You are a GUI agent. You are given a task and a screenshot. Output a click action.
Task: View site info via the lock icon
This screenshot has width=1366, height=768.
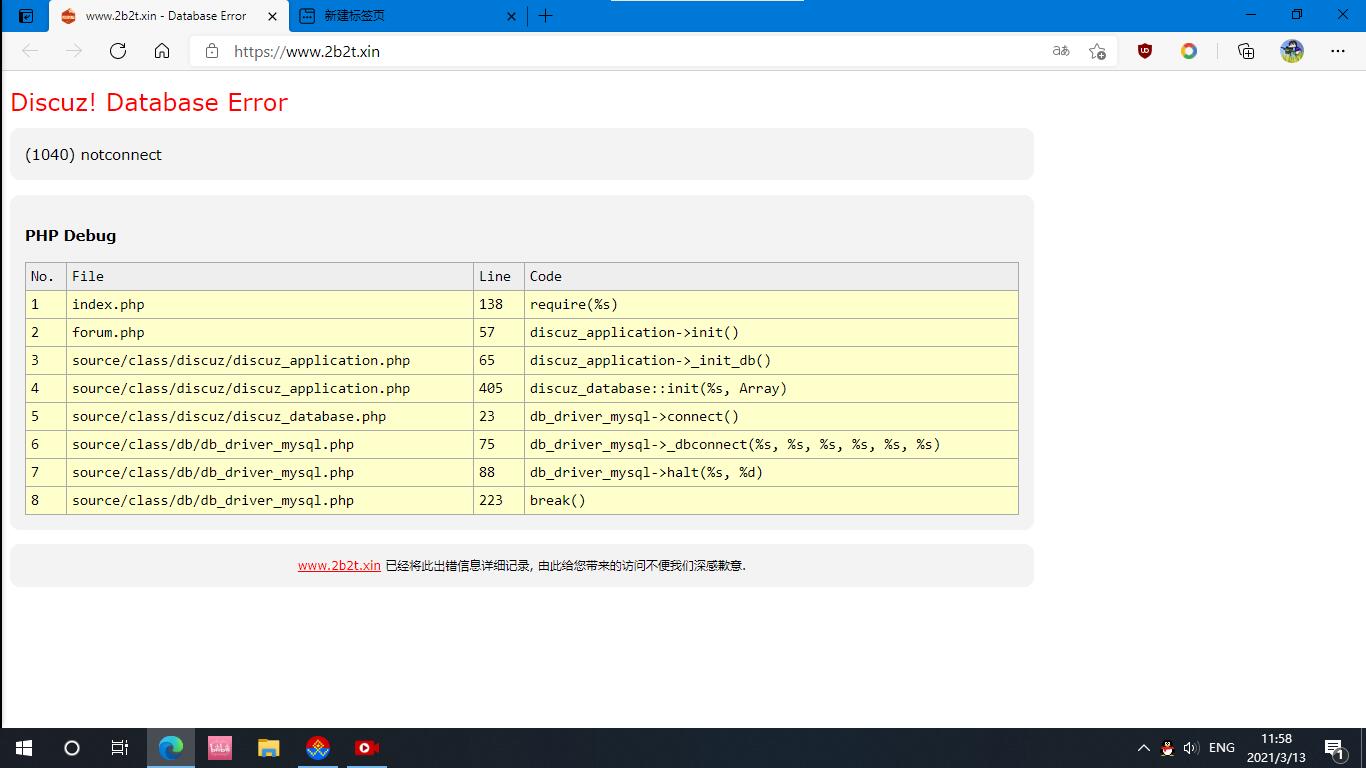pos(211,51)
